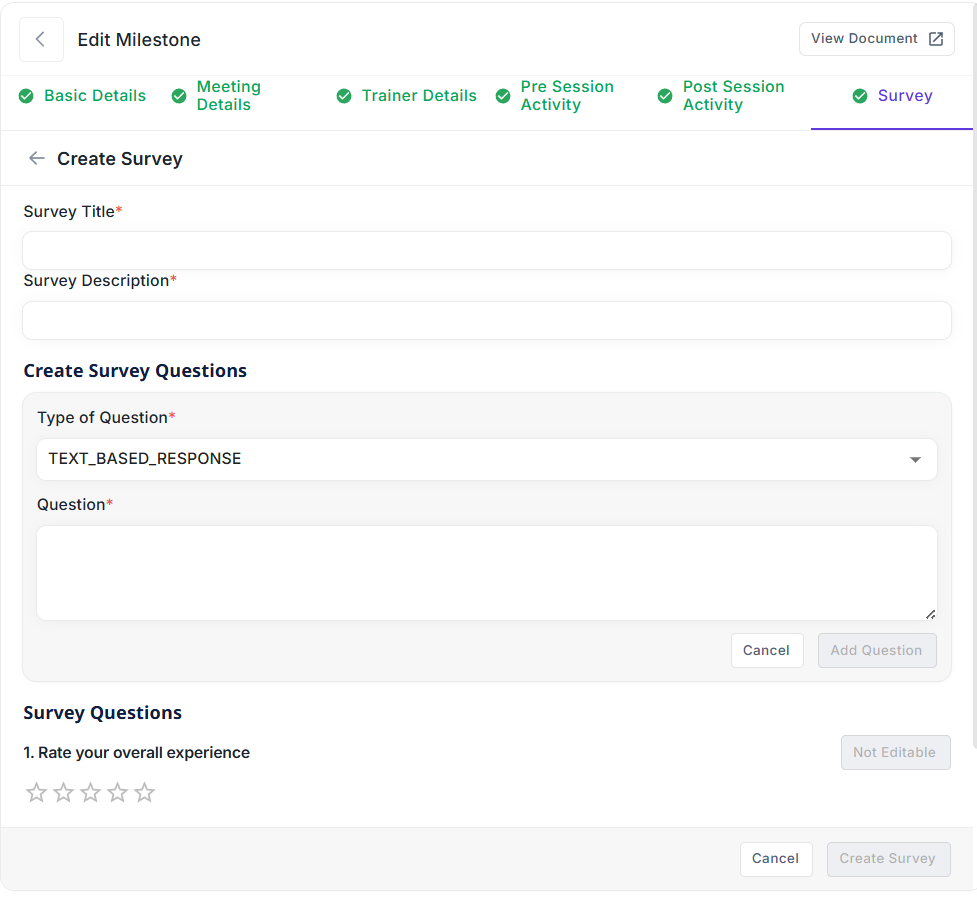
Task: Focus the Survey Title input field
Action: [x=486, y=250]
